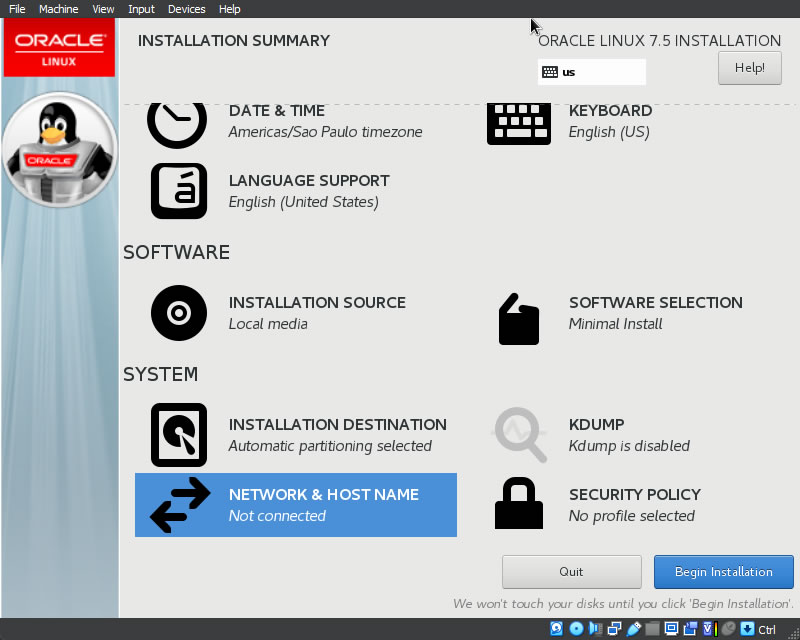The height and width of the screenshot is (640, 800).
Task: Click the virtualization features status icon
Action: [x=710, y=628]
